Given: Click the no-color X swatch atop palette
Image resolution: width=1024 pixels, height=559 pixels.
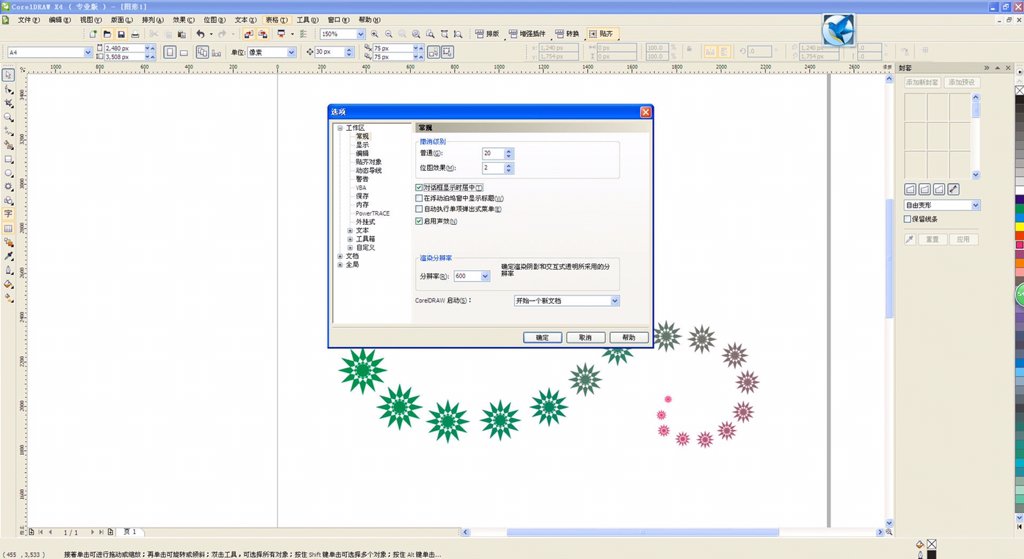Looking at the screenshot, I should [x=1019, y=90].
